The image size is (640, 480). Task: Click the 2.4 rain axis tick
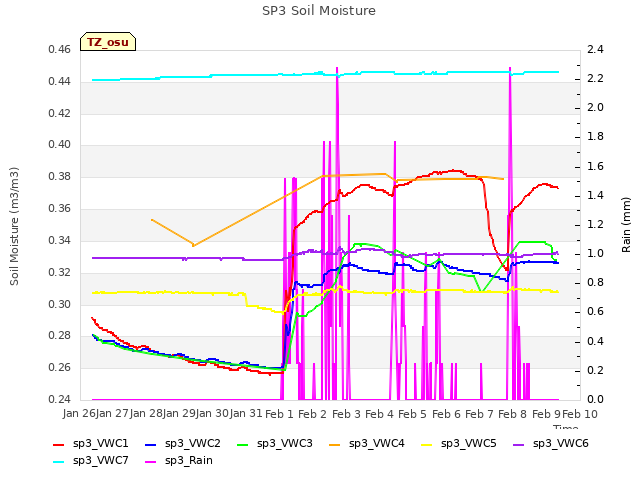coord(596,50)
